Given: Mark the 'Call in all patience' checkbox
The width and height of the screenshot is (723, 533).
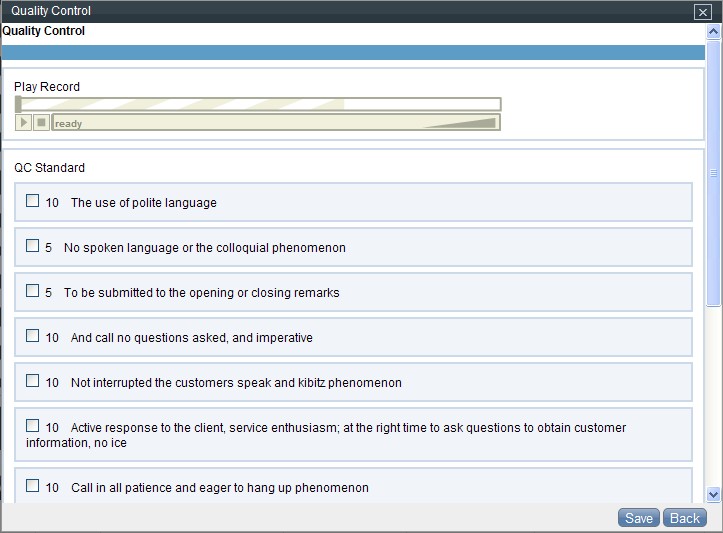Looking at the screenshot, I should click(33, 486).
